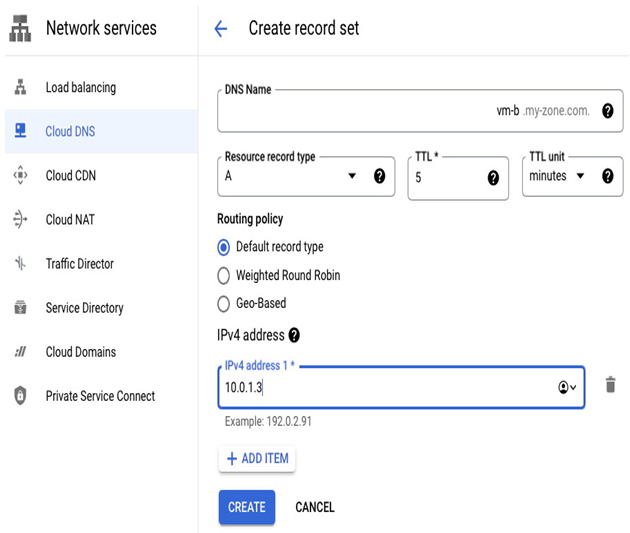630x533 pixels.
Task: Click the TTL unit help icon
Action: pos(608,176)
